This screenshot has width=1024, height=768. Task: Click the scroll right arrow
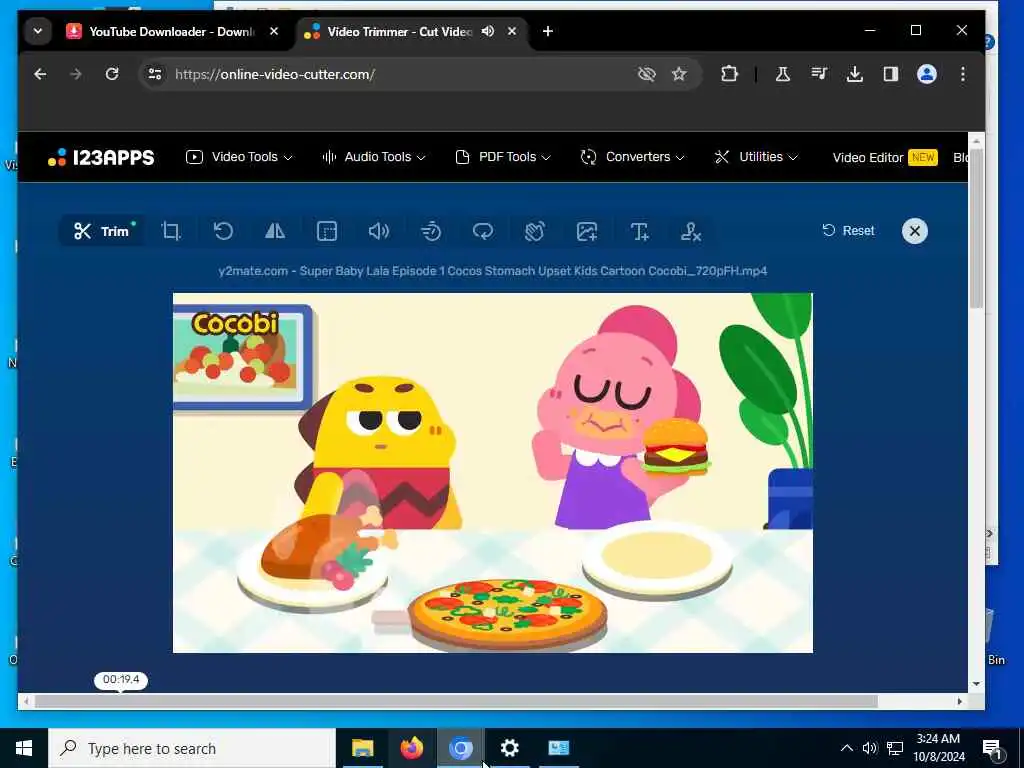point(959,701)
